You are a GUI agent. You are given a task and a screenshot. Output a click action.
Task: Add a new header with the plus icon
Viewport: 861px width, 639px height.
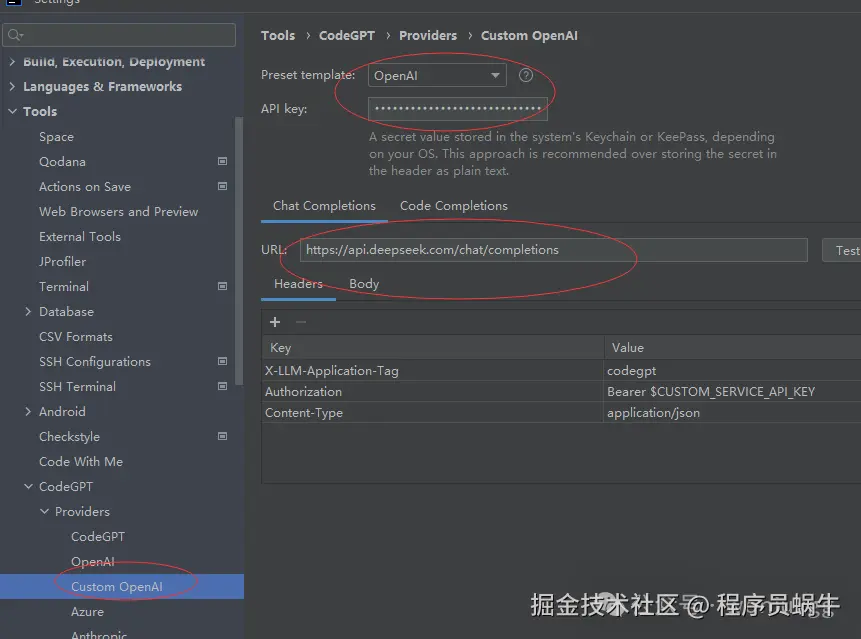click(x=275, y=322)
